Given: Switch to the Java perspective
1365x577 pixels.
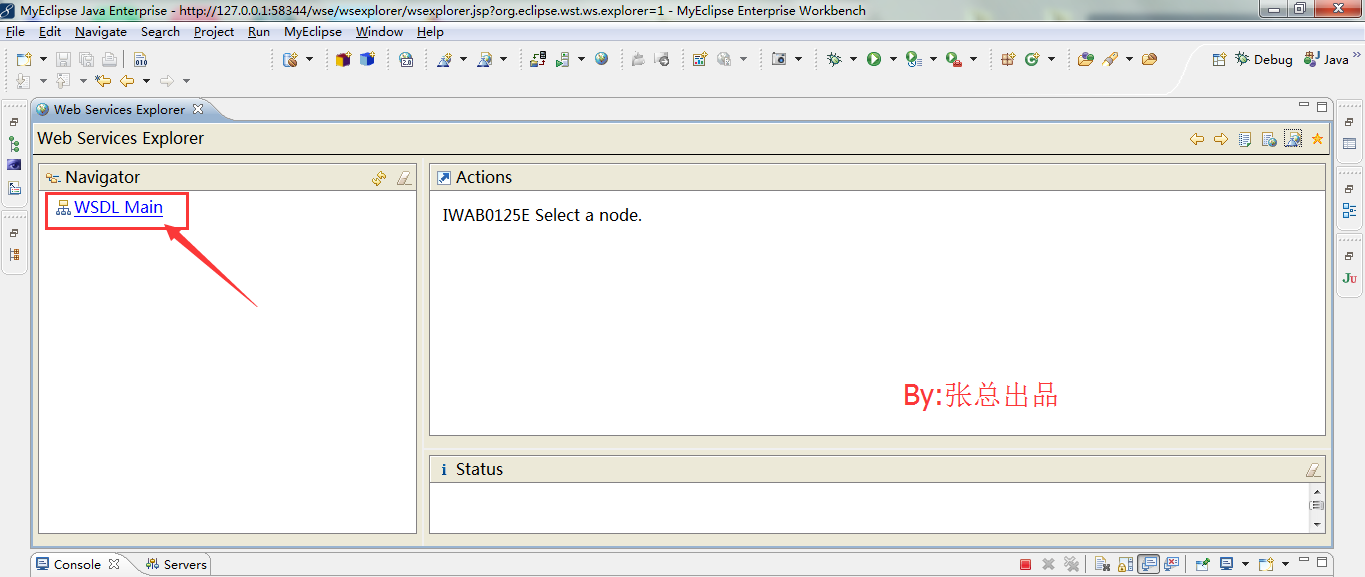Looking at the screenshot, I should point(1326,60).
